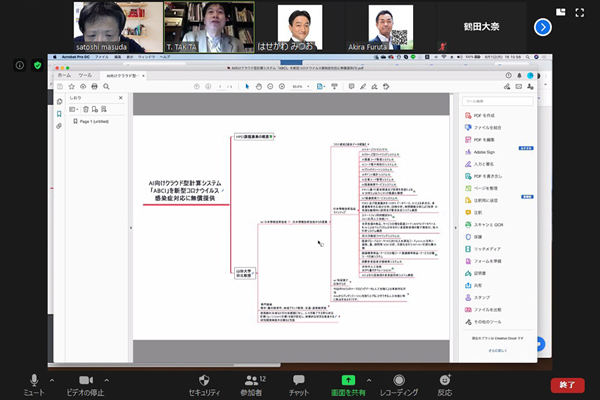The height and width of the screenshot is (400, 600).
Task: Click the tools search field
Action: click(497, 101)
